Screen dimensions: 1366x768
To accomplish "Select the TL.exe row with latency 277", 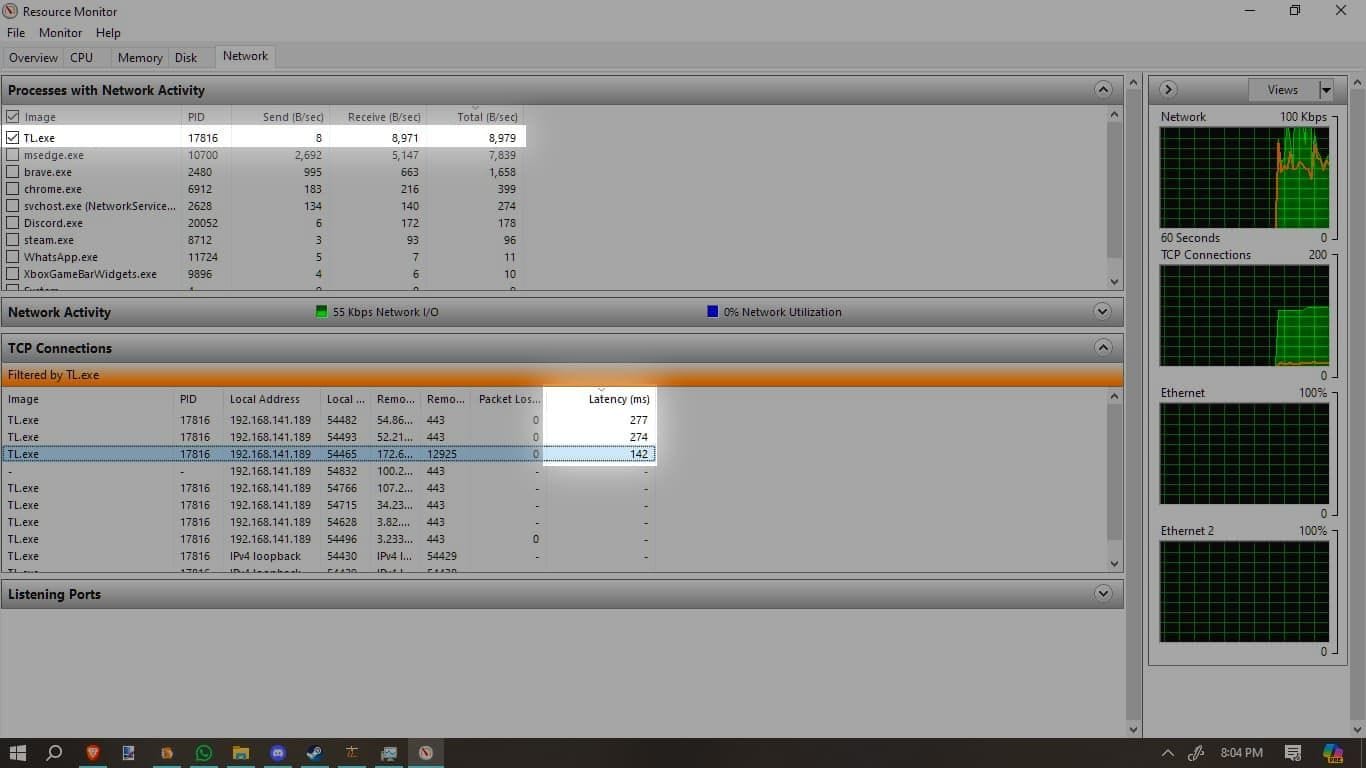I will 300,420.
